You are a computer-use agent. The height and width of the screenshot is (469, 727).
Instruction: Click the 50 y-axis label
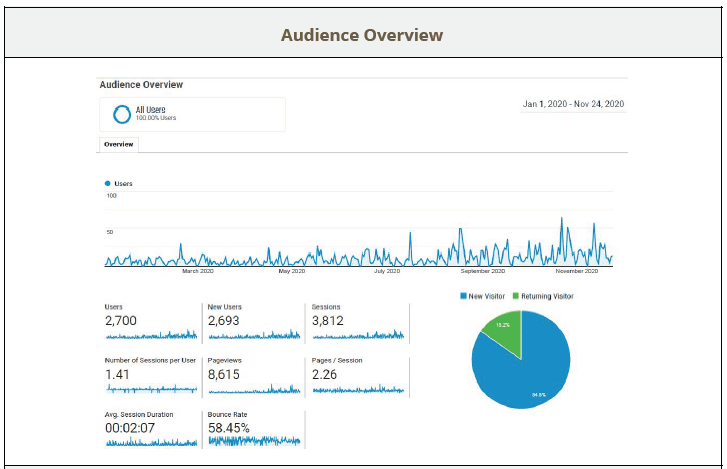pos(110,232)
